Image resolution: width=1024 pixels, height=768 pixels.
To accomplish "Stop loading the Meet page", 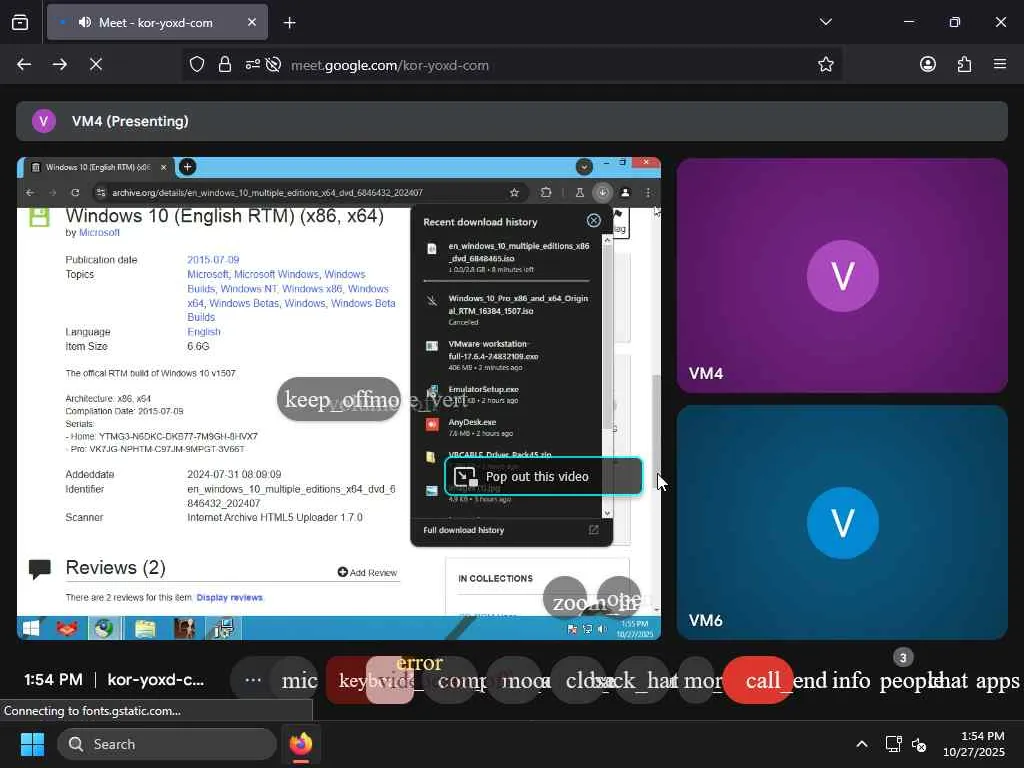I will (x=95, y=64).
